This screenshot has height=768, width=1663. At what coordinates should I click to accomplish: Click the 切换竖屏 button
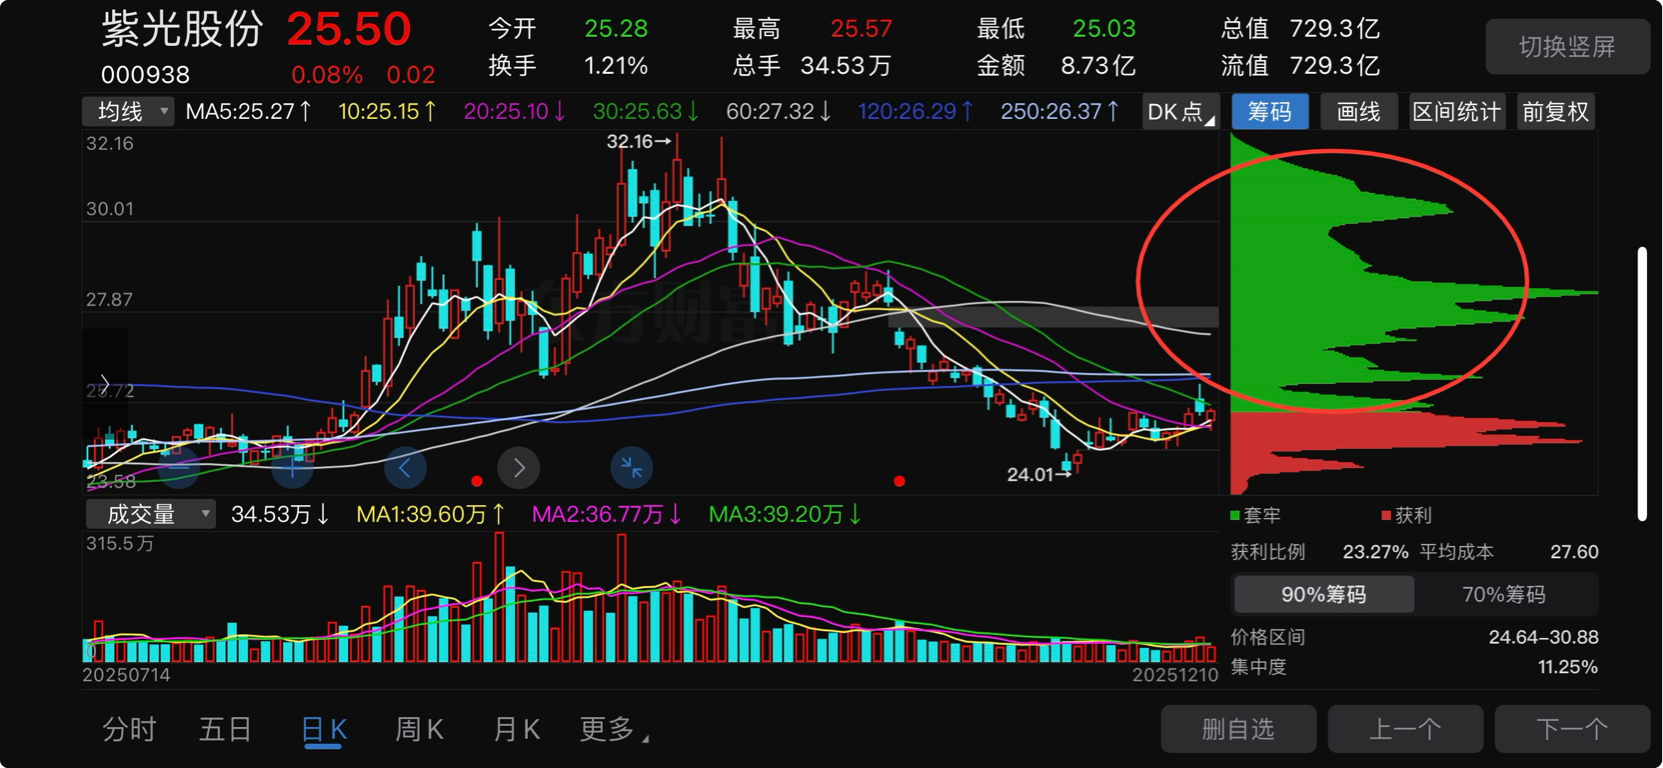(x=1567, y=47)
